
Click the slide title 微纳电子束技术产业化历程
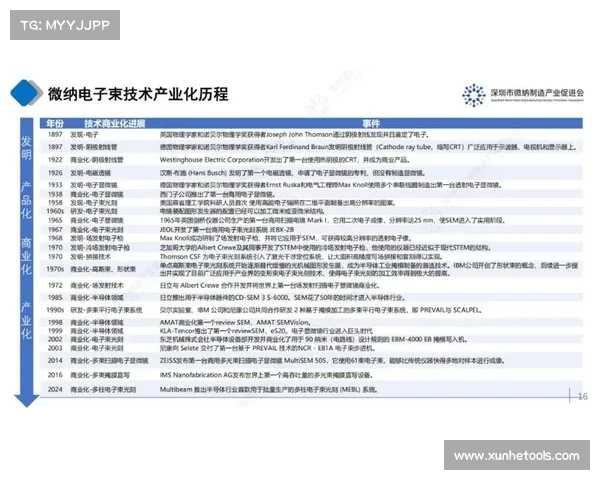coord(138,94)
